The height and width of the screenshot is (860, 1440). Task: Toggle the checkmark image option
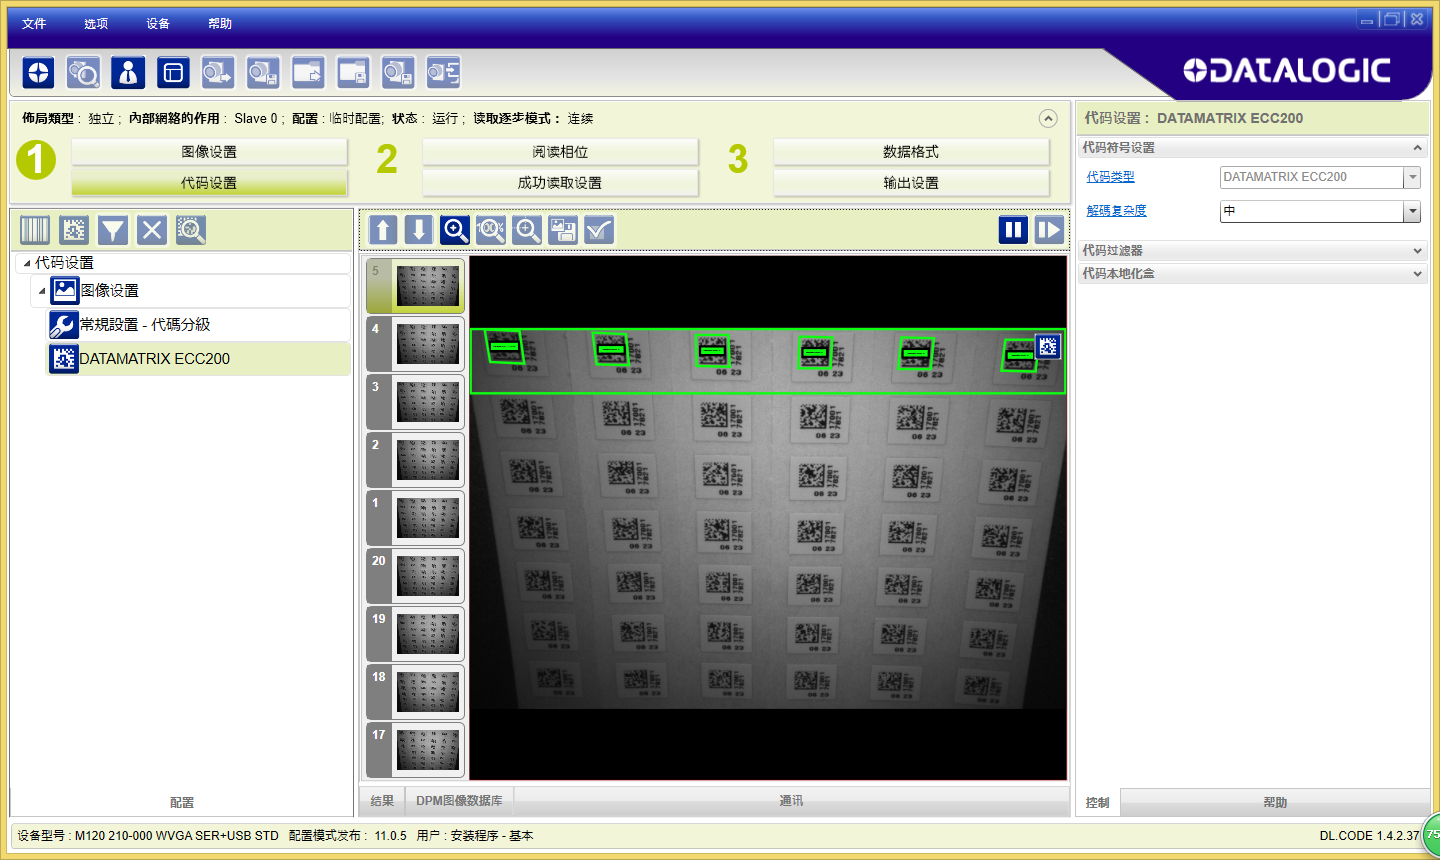[599, 230]
